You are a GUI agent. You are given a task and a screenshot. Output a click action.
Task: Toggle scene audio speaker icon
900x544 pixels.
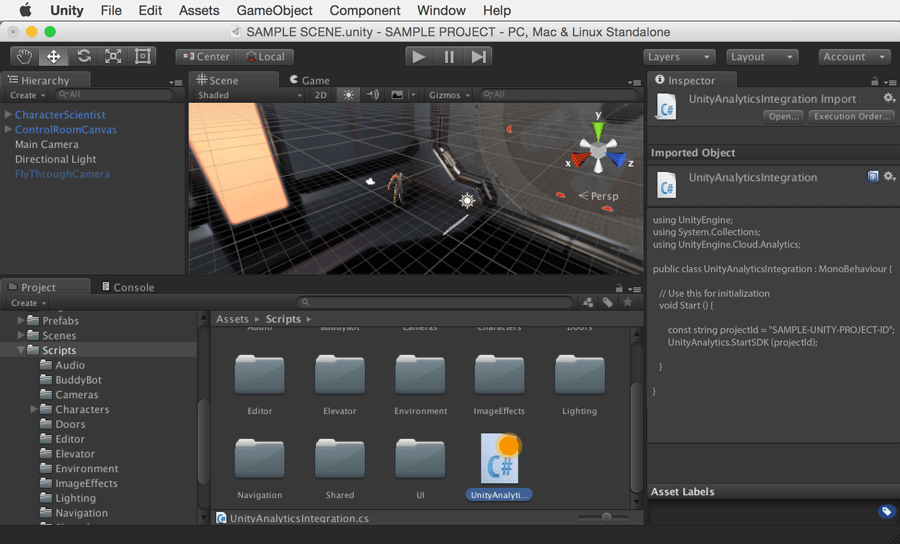(373, 95)
